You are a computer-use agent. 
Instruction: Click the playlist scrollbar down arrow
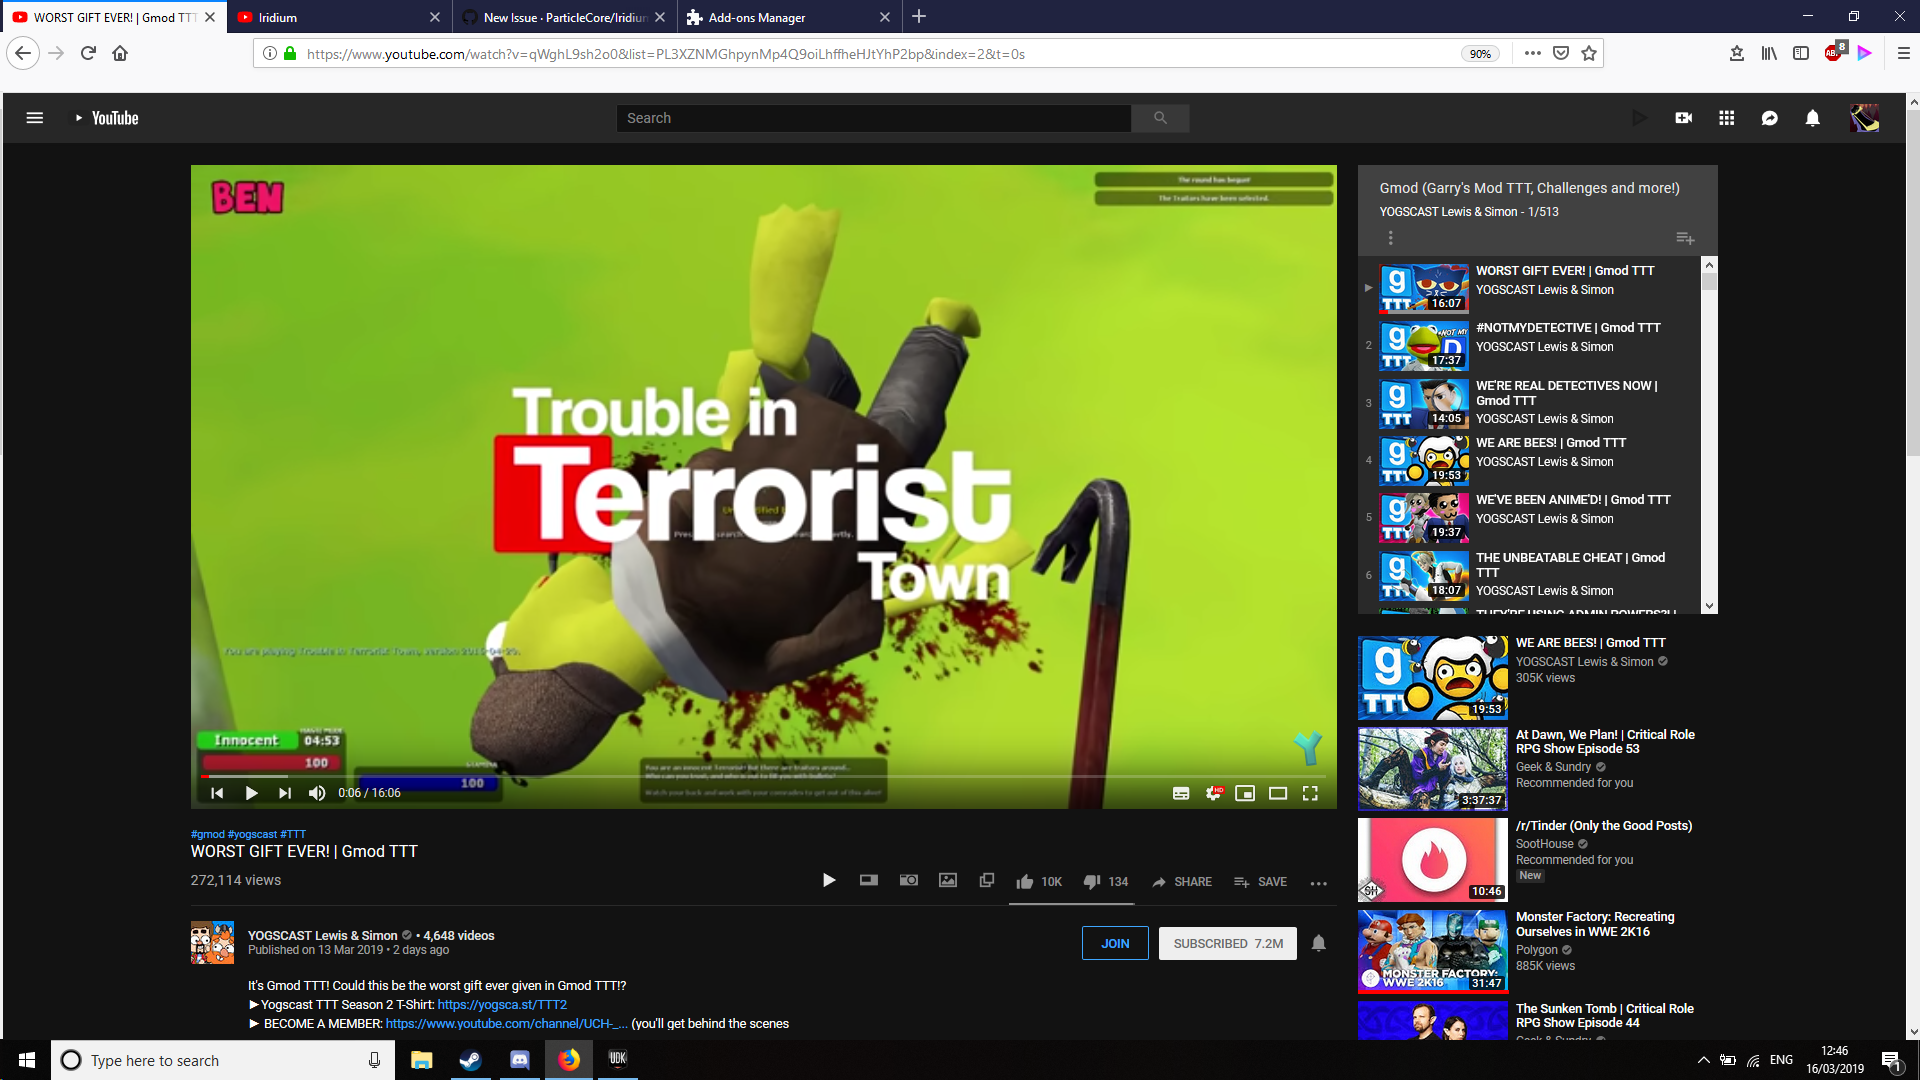tap(1709, 605)
